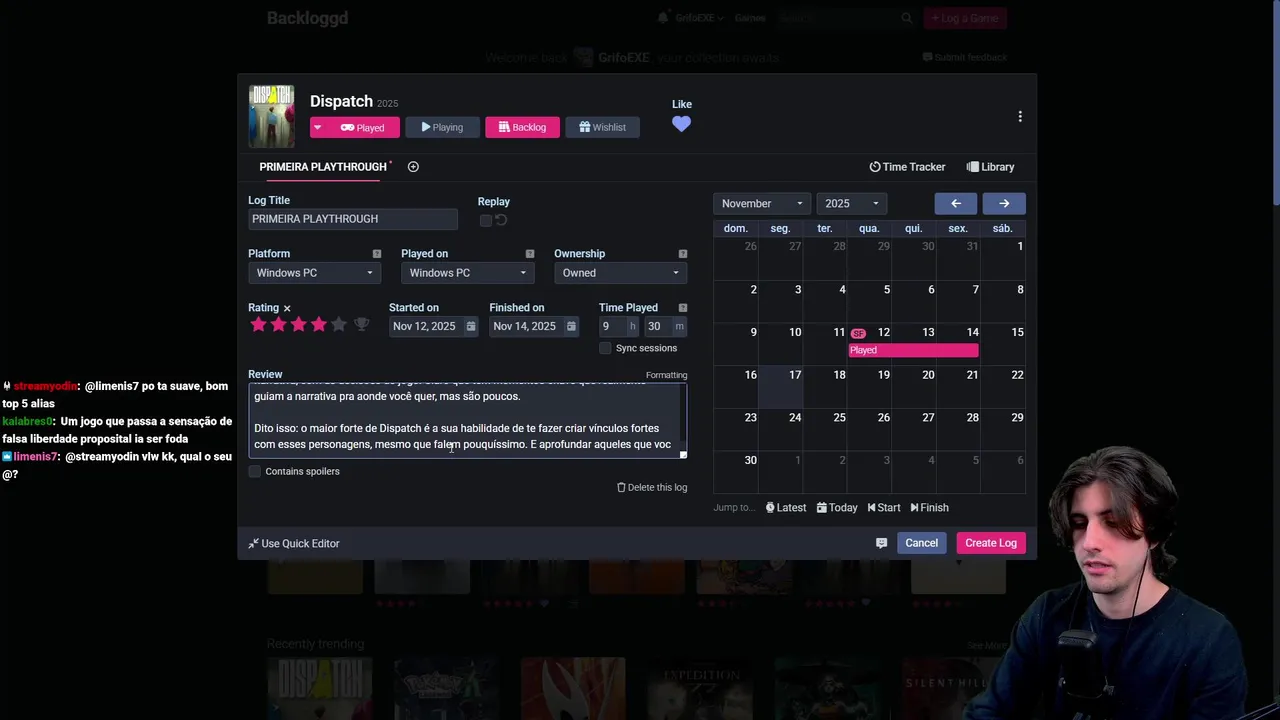Enable the Sync sessions checkbox
This screenshot has height=720, width=1280.
pos(605,348)
